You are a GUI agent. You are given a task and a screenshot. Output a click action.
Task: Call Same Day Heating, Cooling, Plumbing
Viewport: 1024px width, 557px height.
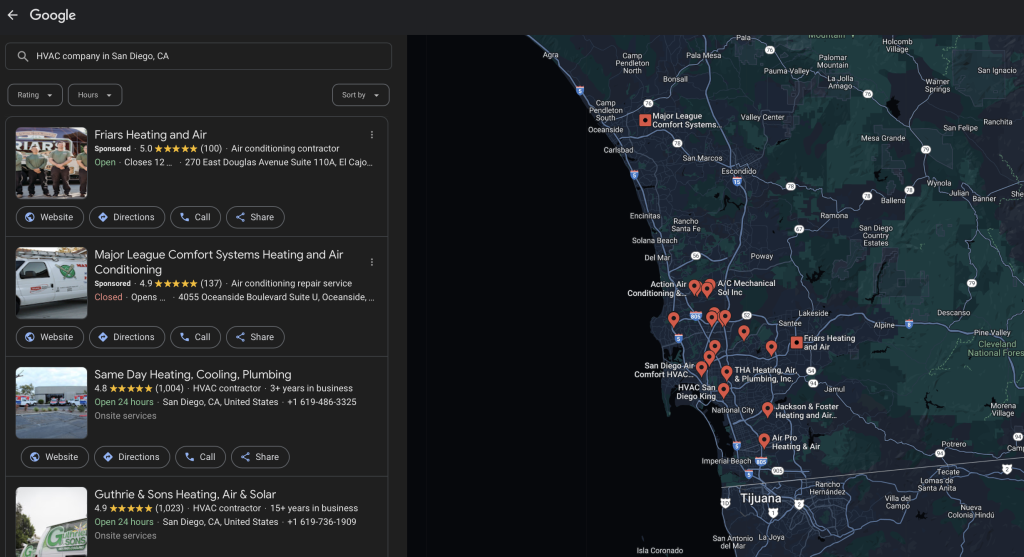pos(200,456)
